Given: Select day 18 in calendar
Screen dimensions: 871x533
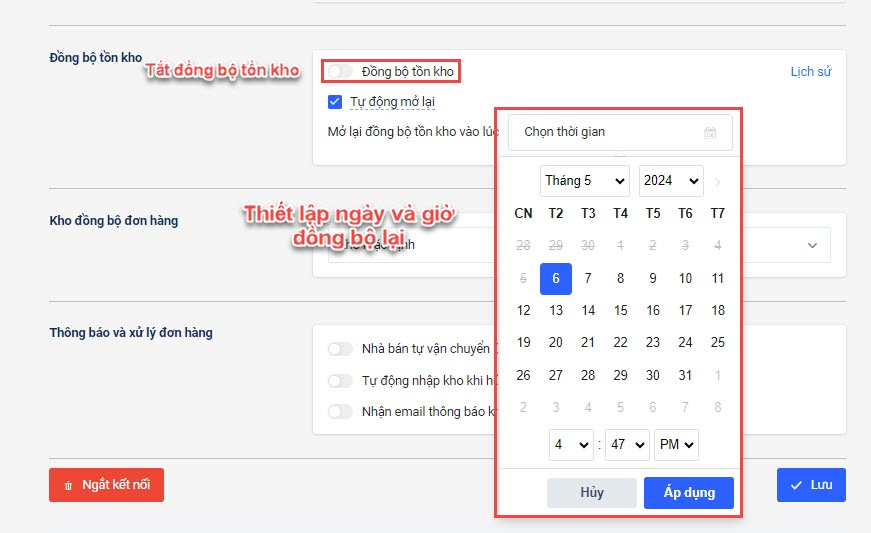Looking at the screenshot, I should coord(718,311).
